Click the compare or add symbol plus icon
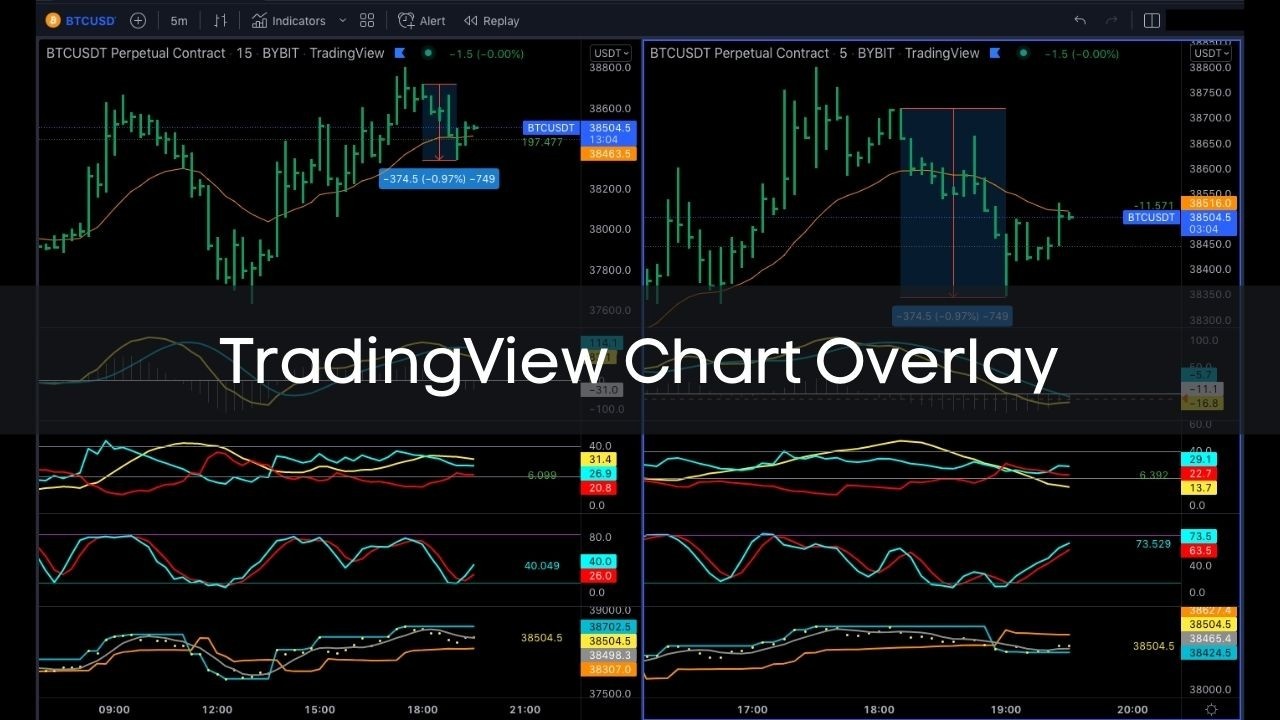The height and width of the screenshot is (720, 1280). click(138, 20)
